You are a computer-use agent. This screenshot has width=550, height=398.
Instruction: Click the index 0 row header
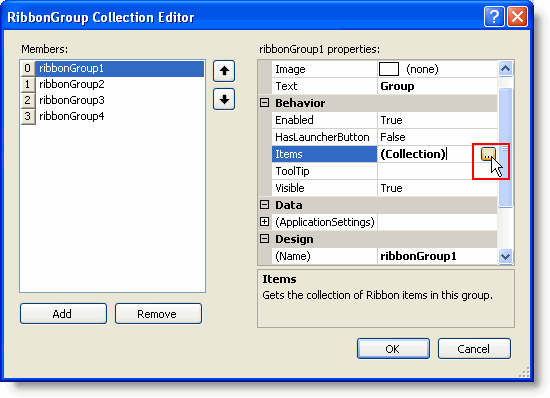pos(28,68)
